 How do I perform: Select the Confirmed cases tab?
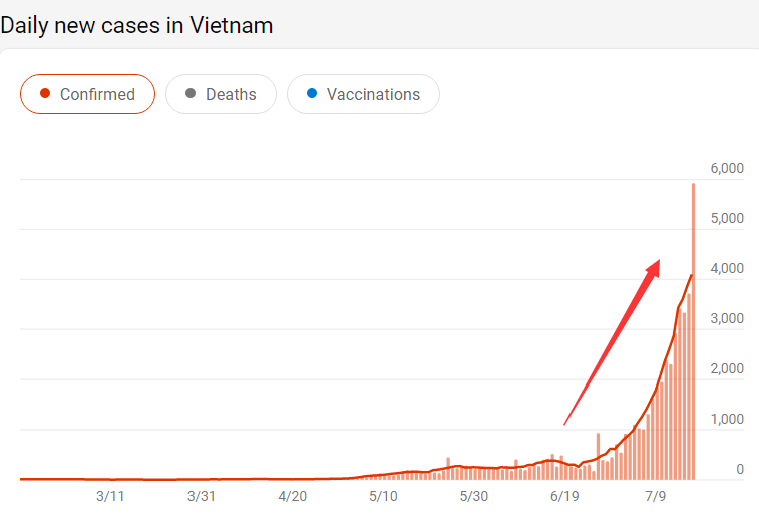(87, 95)
